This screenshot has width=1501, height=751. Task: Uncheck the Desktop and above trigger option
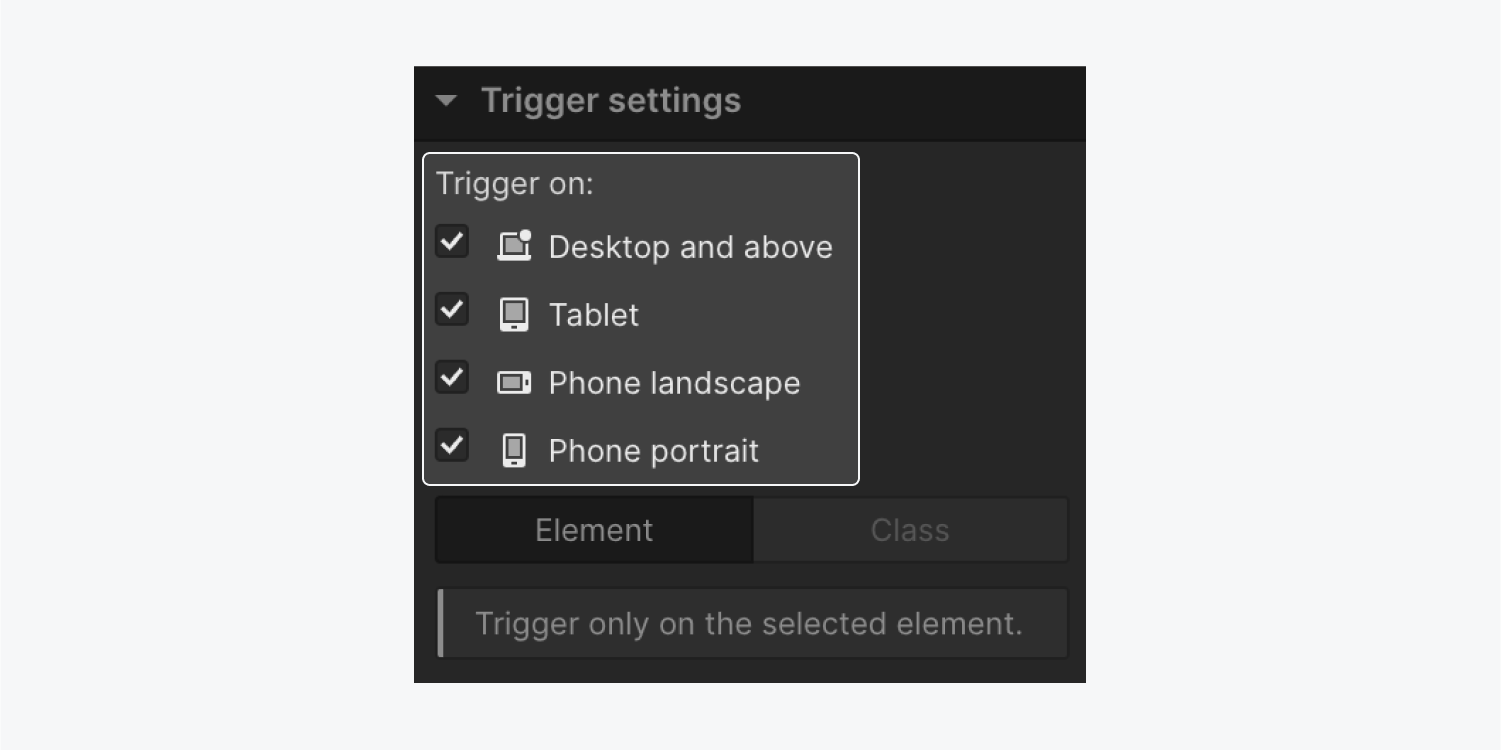451,242
